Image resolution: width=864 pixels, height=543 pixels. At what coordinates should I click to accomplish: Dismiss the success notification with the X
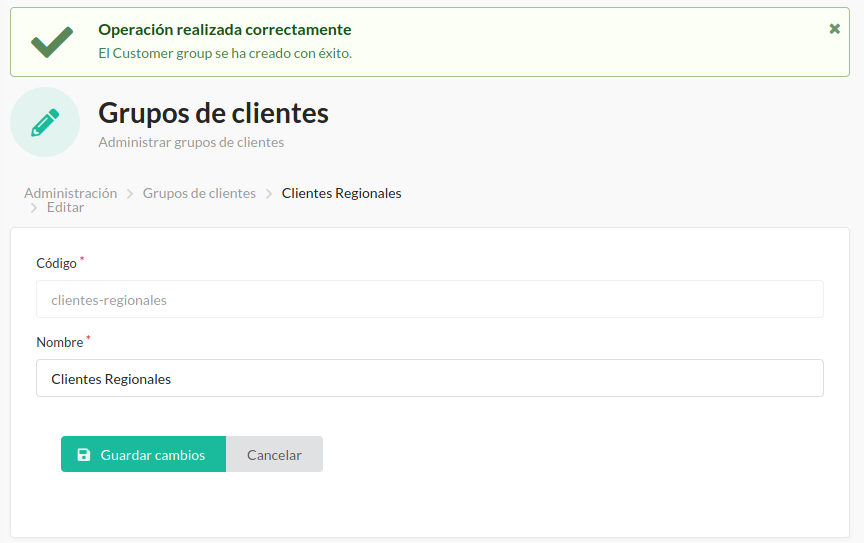tap(834, 29)
